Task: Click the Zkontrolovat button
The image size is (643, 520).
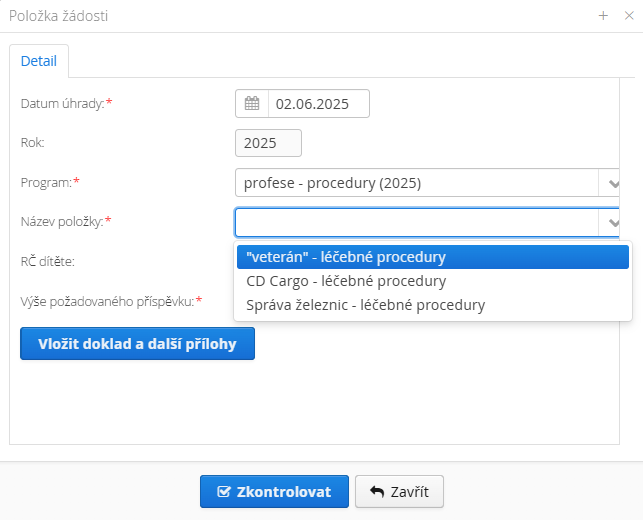Action: pos(274,491)
